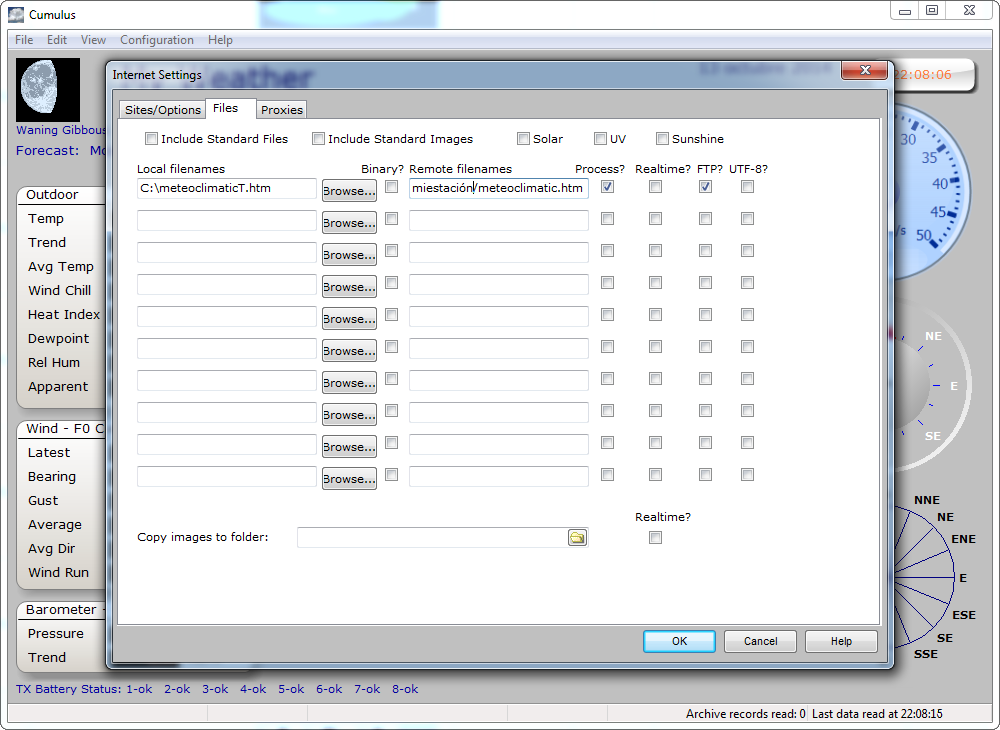Viewport: 1000px width, 730px height.
Task: Click the Cumulus app icon in title bar
Action: click(16, 14)
